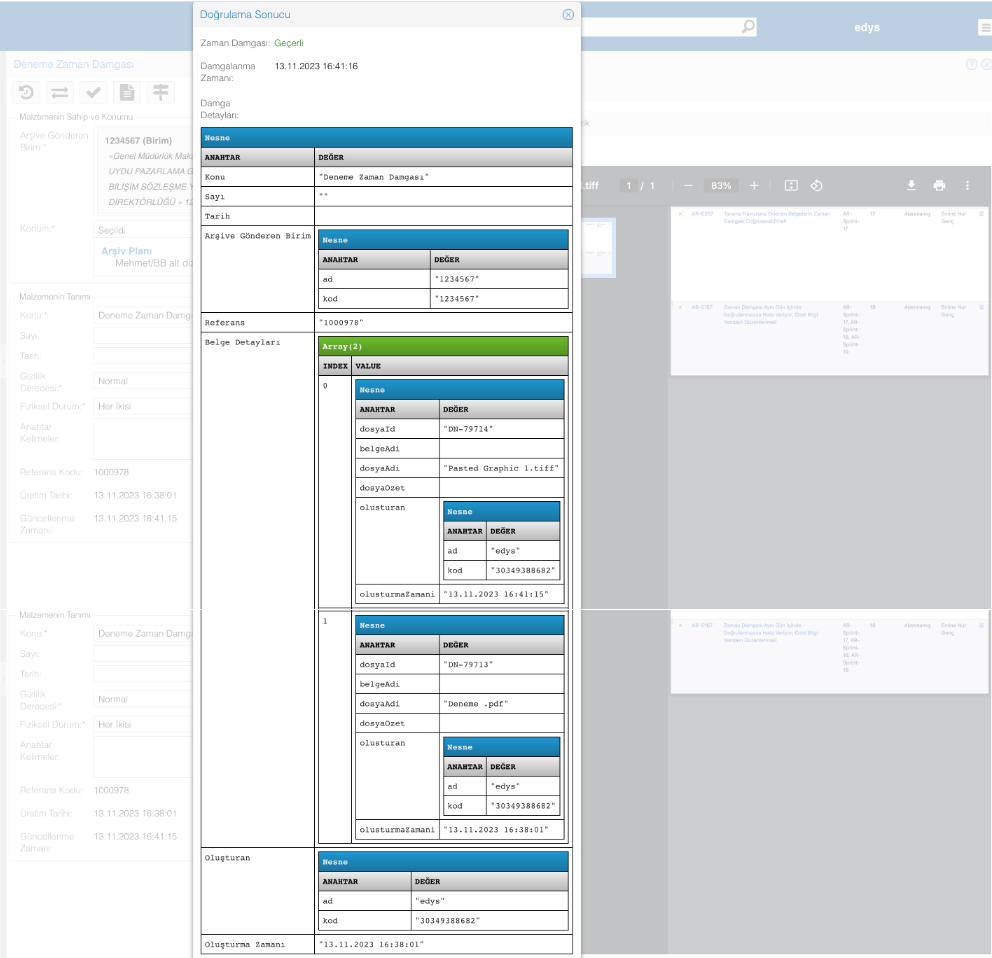
Task: Click the search magnifier icon in top bar
Action: [748, 27]
